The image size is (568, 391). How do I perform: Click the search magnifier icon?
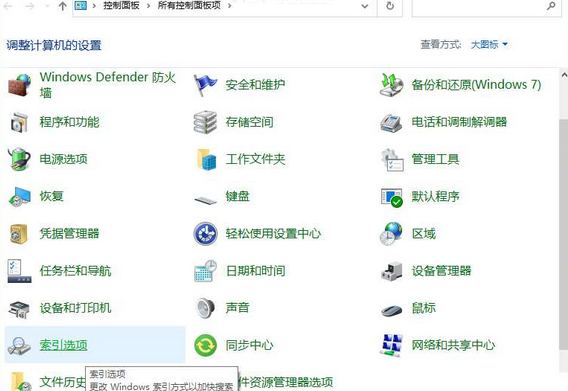[x=551, y=6]
